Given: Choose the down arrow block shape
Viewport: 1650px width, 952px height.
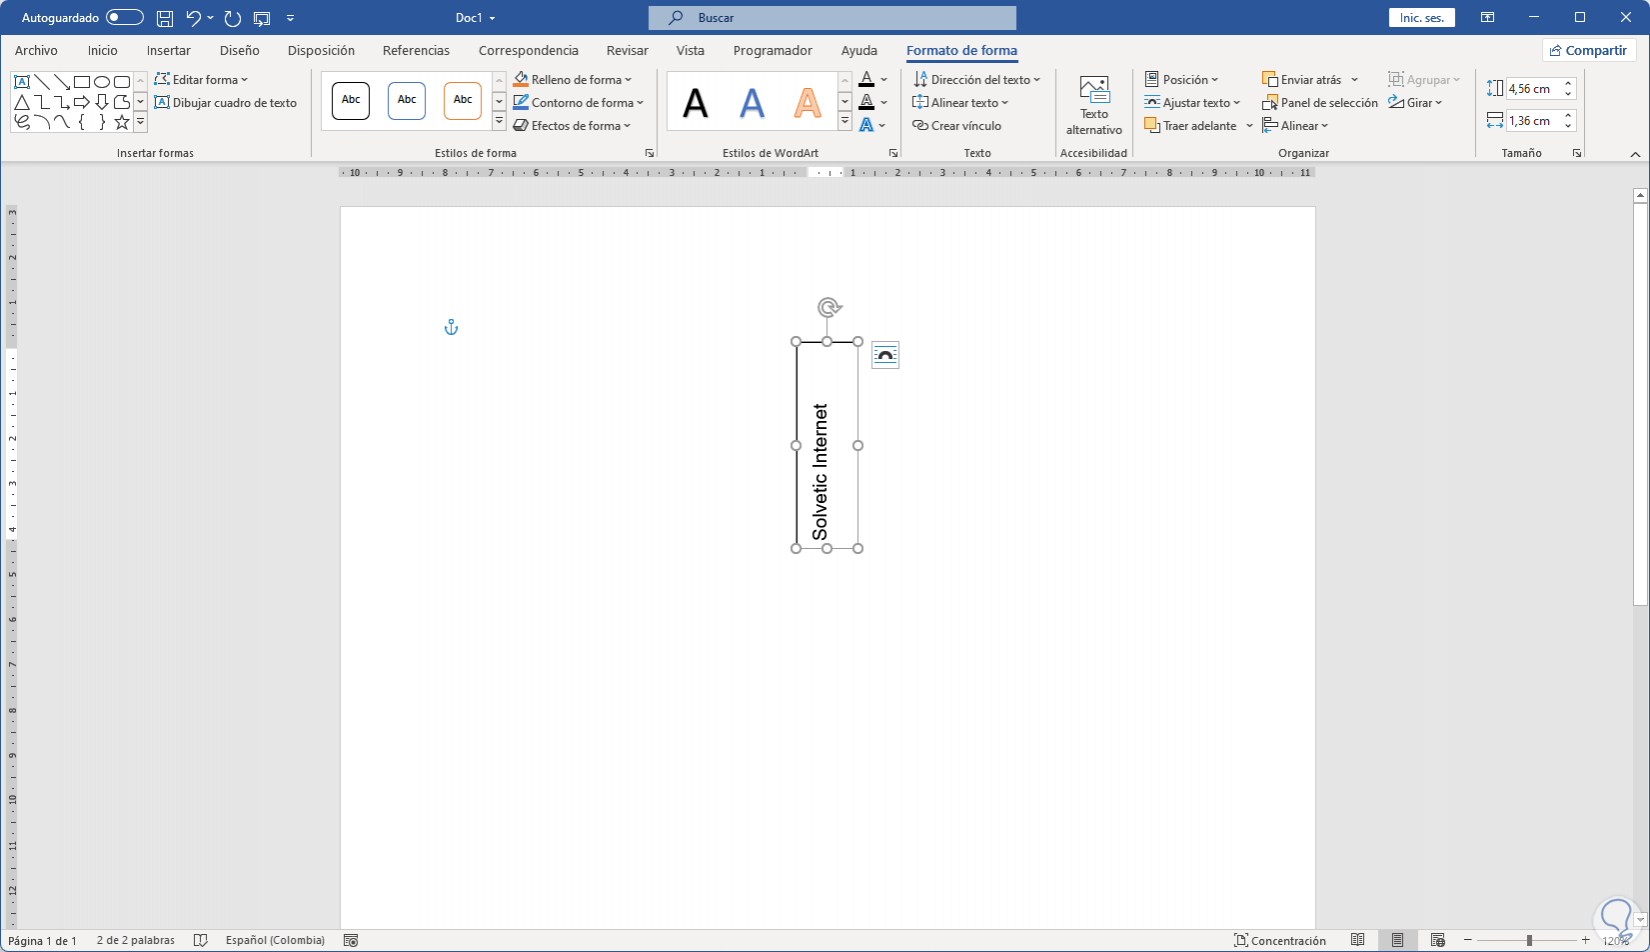Looking at the screenshot, I should click(x=101, y=102).
